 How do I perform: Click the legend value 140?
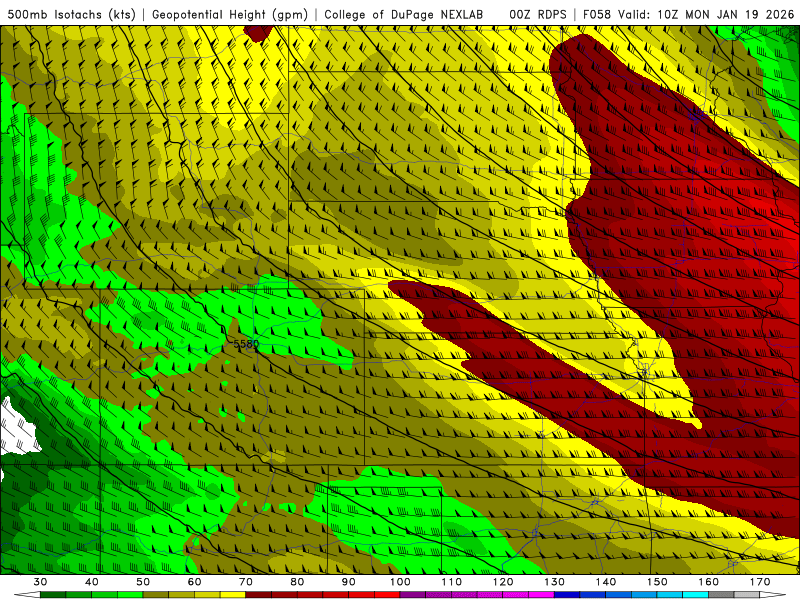606,582
